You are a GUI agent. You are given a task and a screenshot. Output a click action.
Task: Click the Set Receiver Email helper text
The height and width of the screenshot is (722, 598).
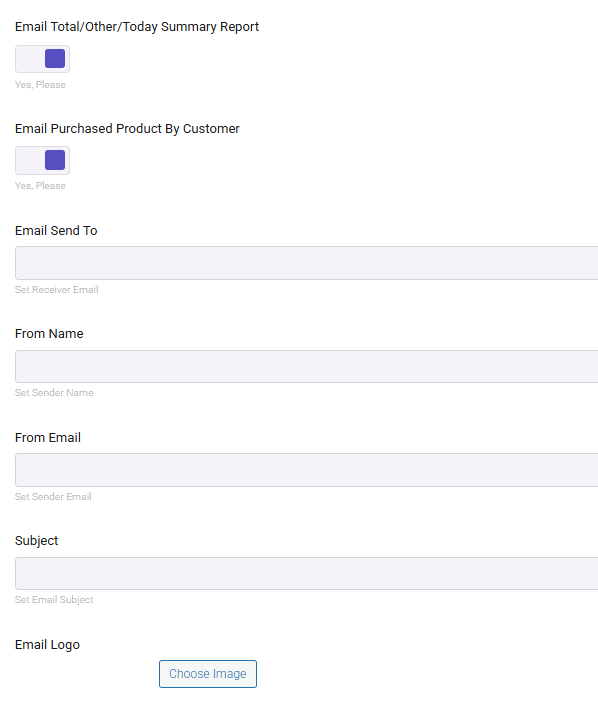pos(57,290)
